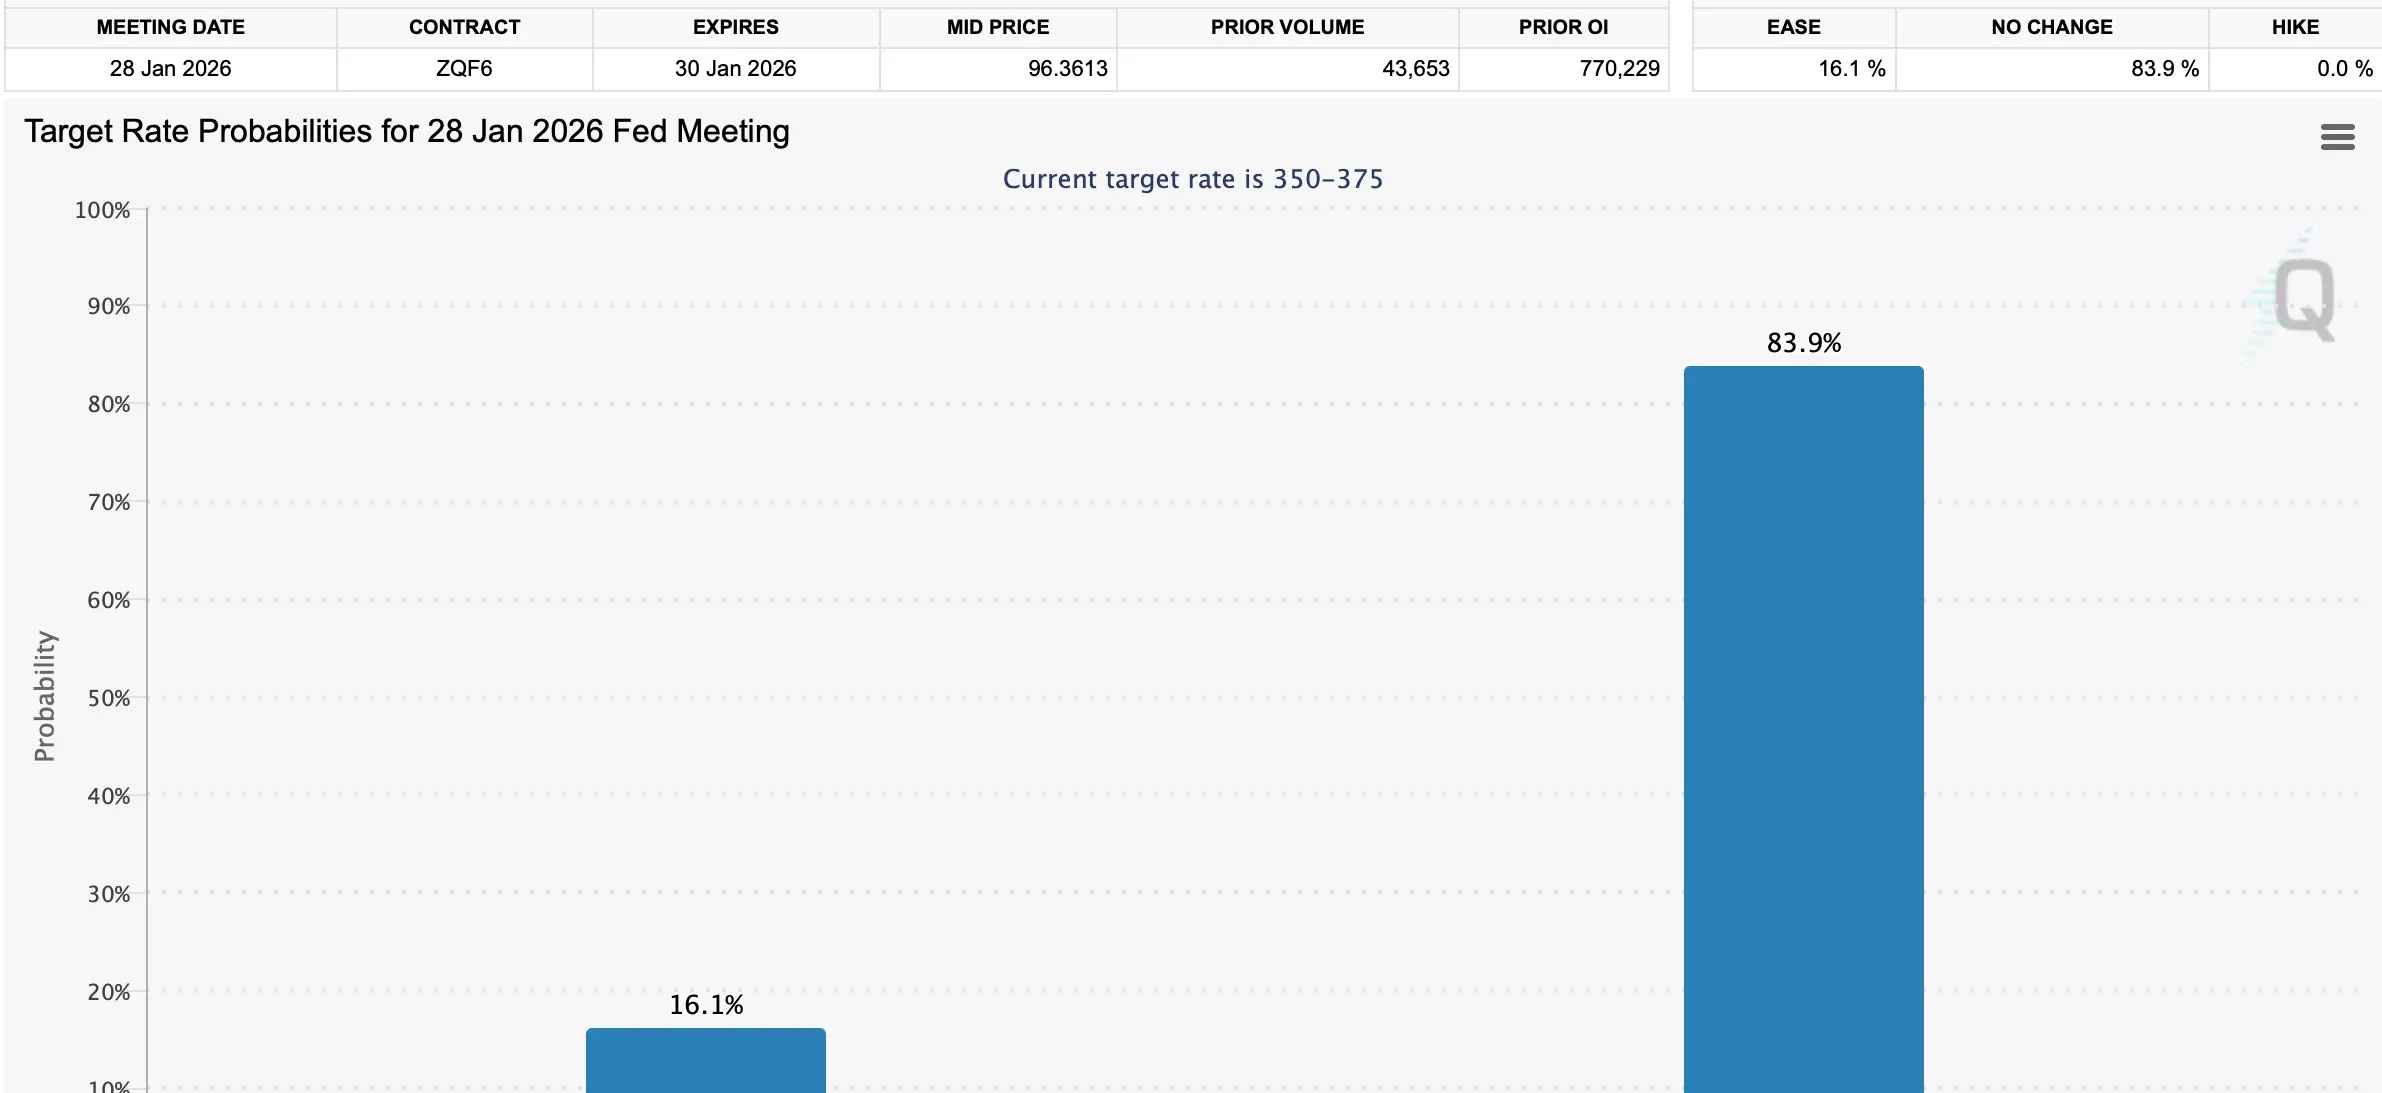The height and width of the screenshot is (1093, 2382).
Task: Click the 16.1% data label above bar
Action: tap(705, 1005)
